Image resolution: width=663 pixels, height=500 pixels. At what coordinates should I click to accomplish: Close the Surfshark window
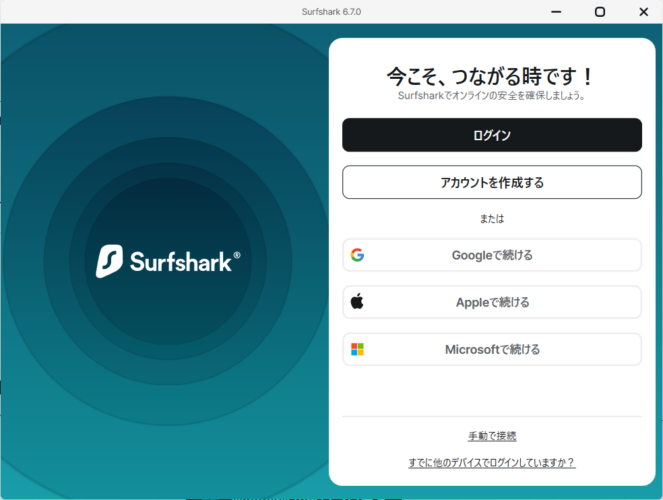tap(643, 12)
